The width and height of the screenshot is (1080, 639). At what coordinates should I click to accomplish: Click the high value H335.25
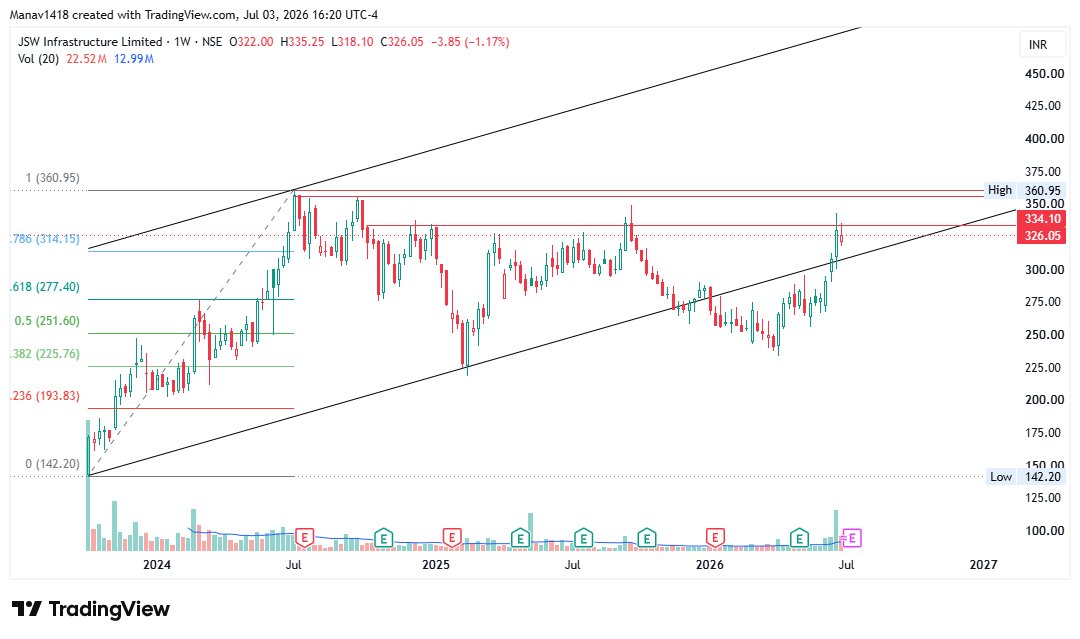pyautogui.click(x=302, y=42)
